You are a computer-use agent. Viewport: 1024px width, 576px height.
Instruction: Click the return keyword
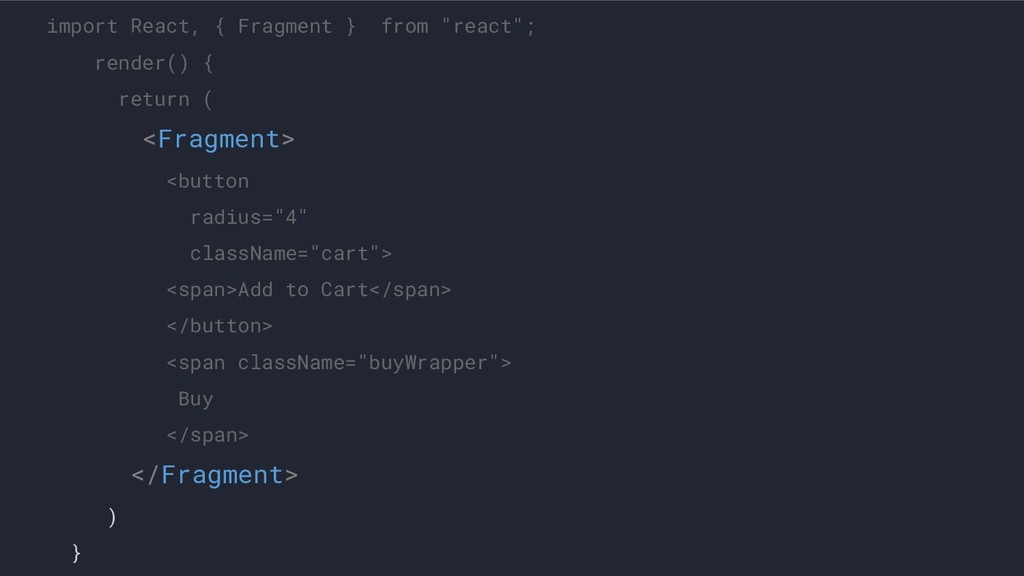[x=153, y=99]
